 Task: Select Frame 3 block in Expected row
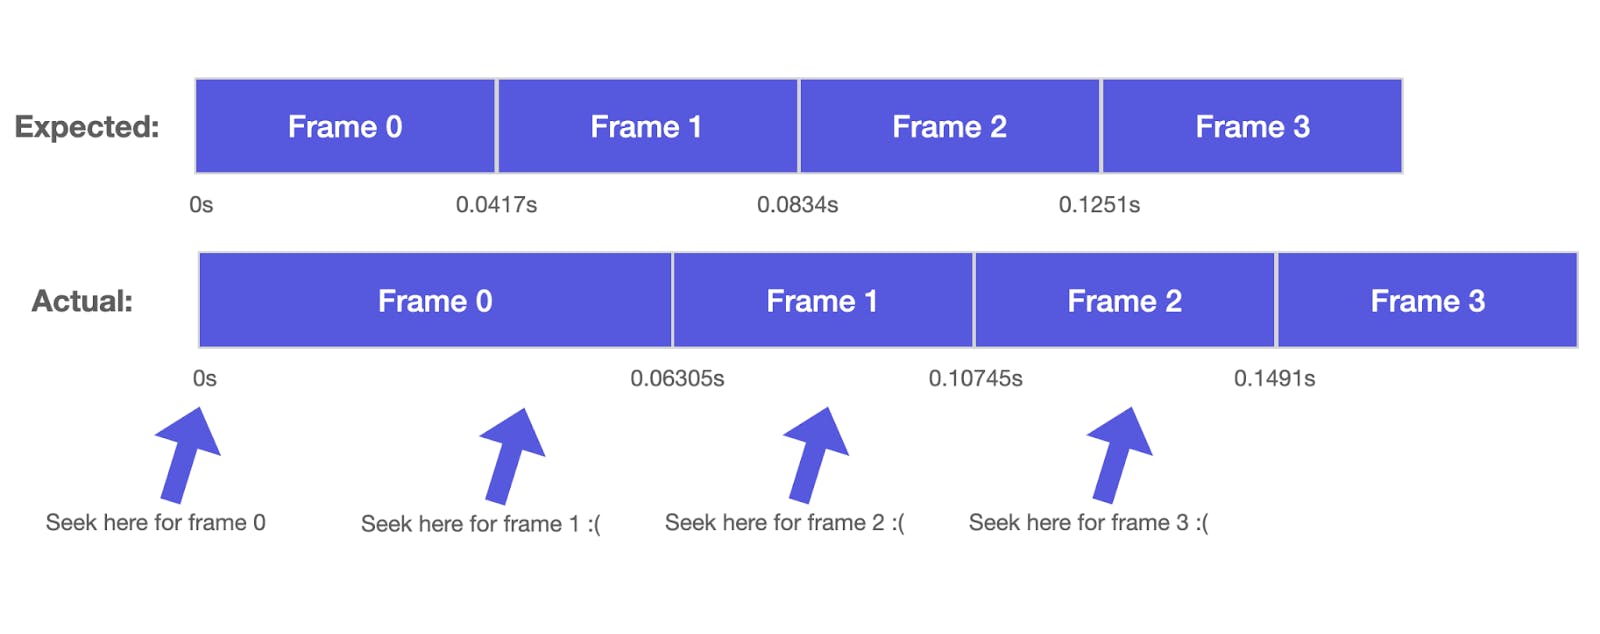coord(1252,126)
